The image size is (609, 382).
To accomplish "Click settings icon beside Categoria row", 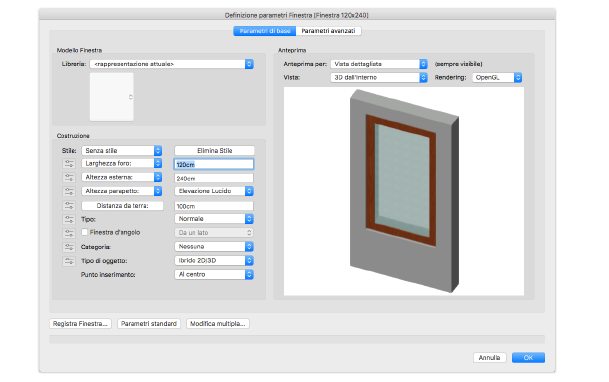I will coord(69,247).
